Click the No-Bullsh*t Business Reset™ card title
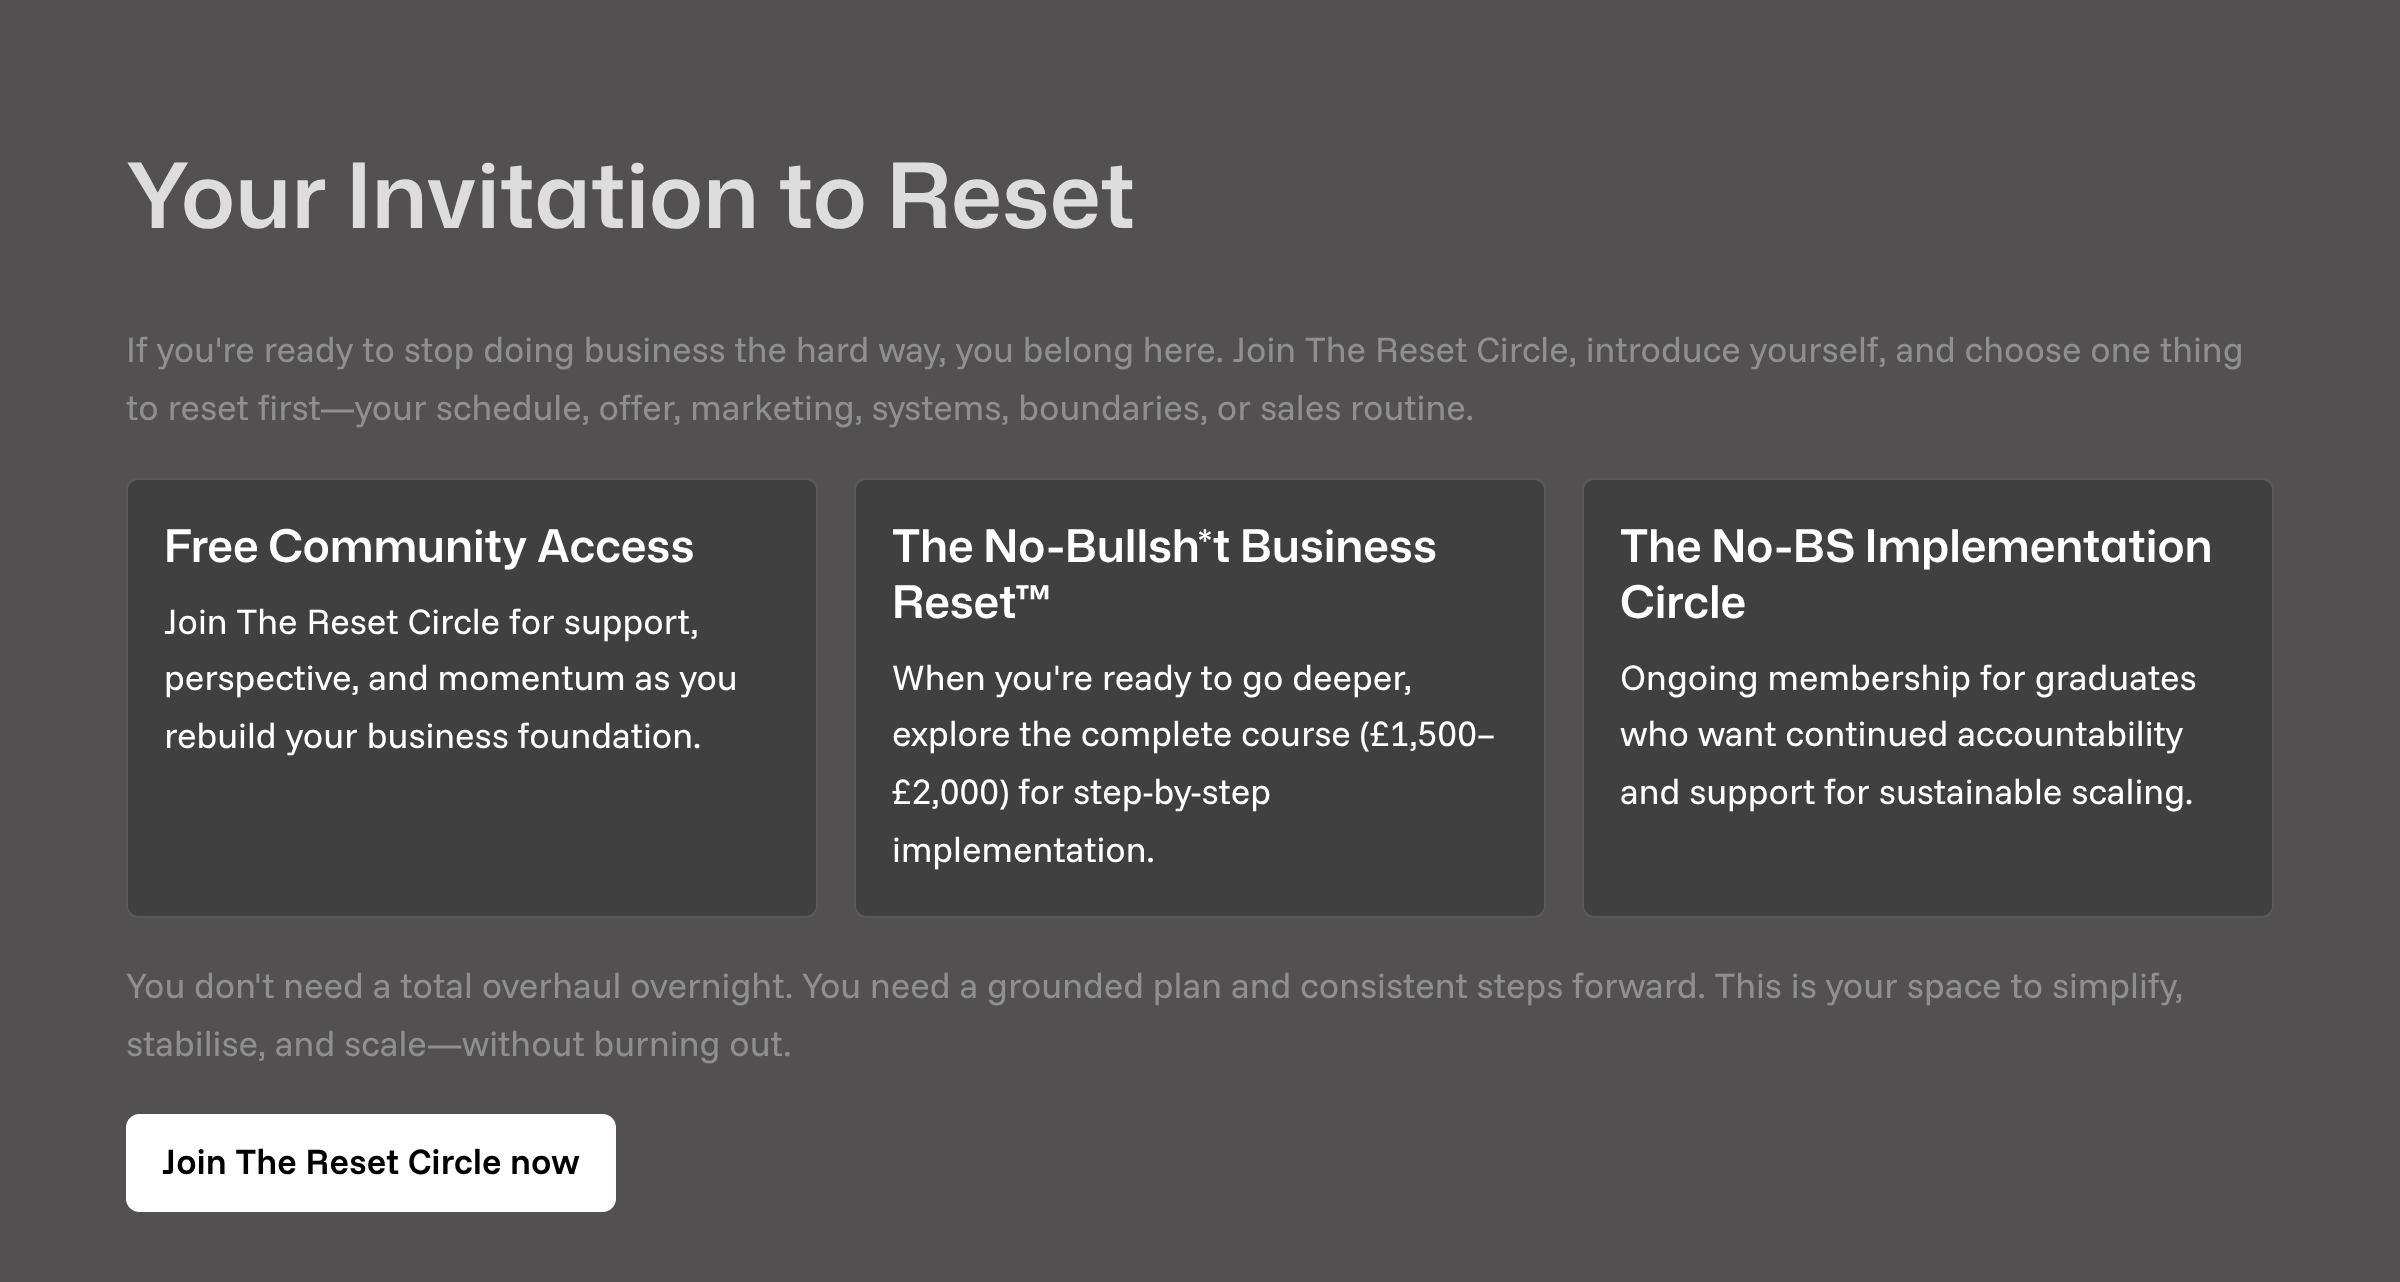The width and height of the screenshot is (2400, 1282). tap(1163, 573)
